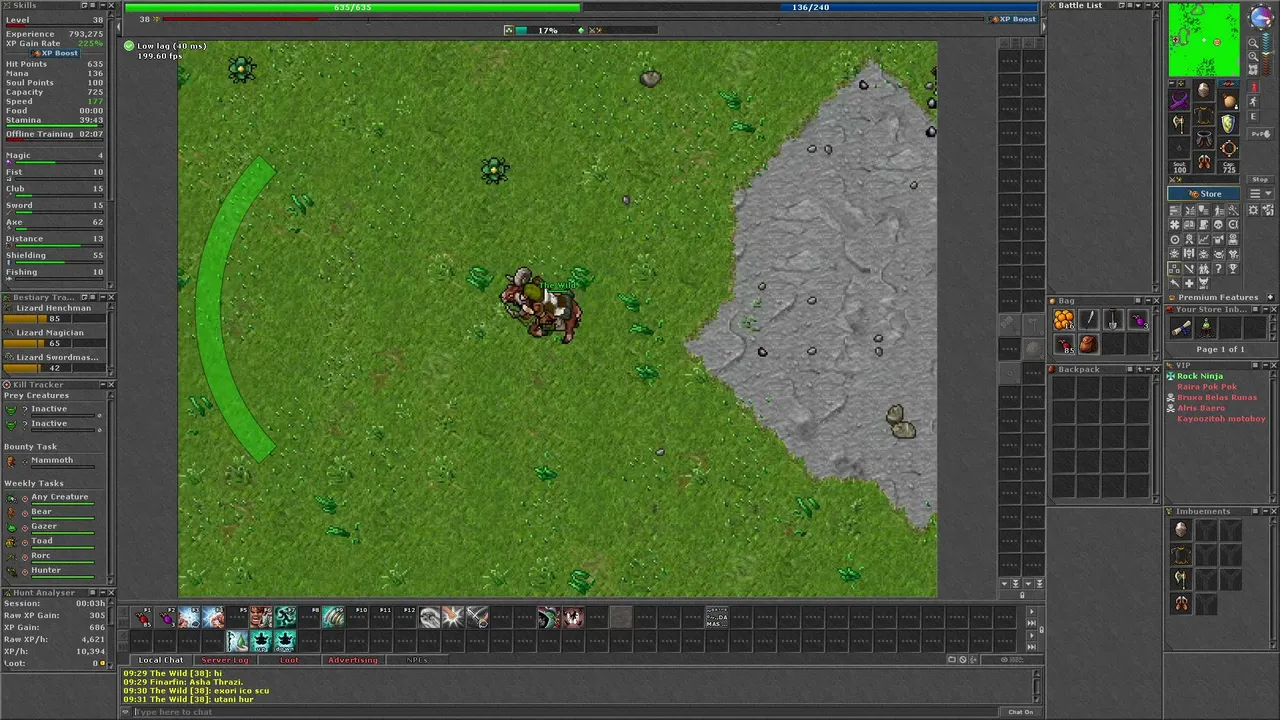1280x720 pixels.
Task: Collapse the Kill Tracker panel
Action: (x=101, y=384)
